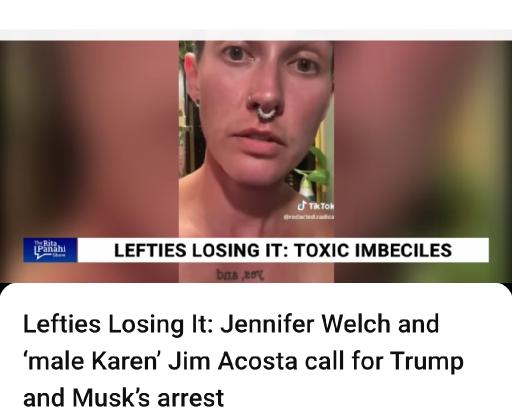Click The Rita Panahi Show logo
This screenshot has width=512, height=420.
point(50,250)
